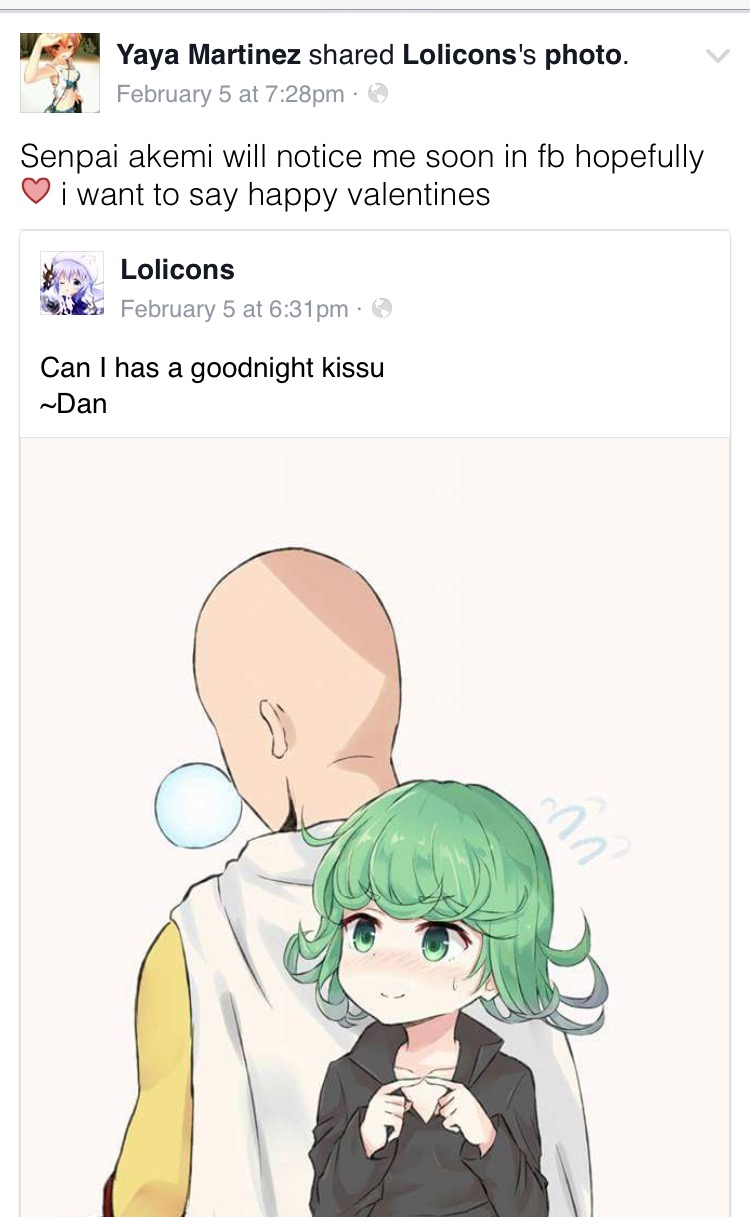
Task: Tap the red heart emoji in post
Action: coord(36,191)
